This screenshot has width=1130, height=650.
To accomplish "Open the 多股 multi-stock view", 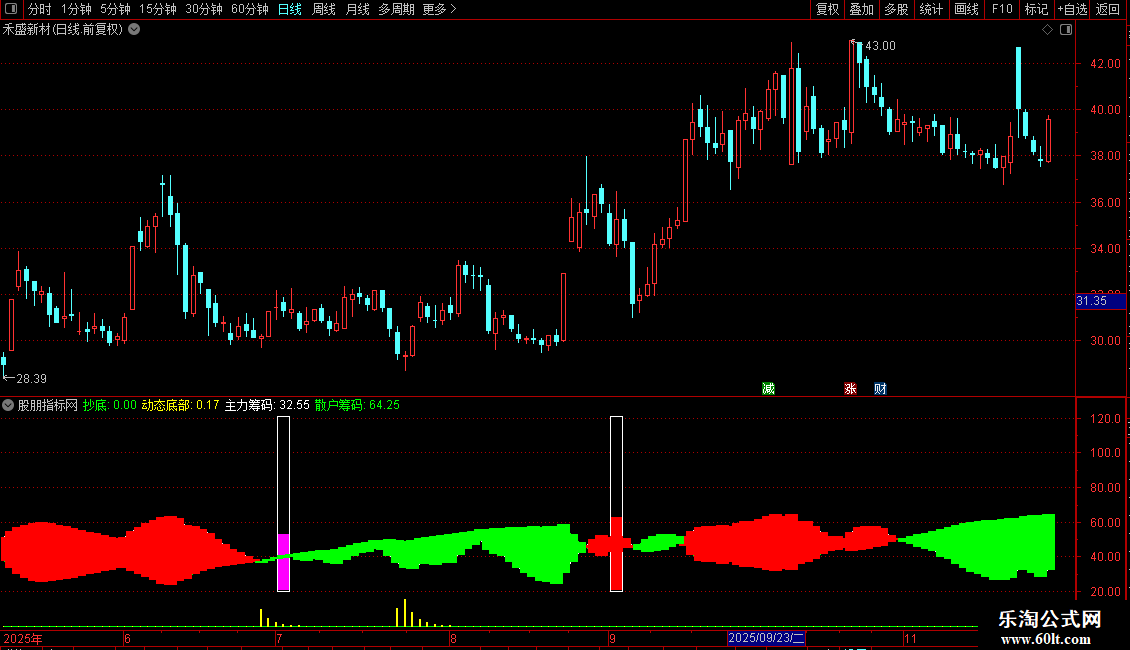I will (897, 9).
